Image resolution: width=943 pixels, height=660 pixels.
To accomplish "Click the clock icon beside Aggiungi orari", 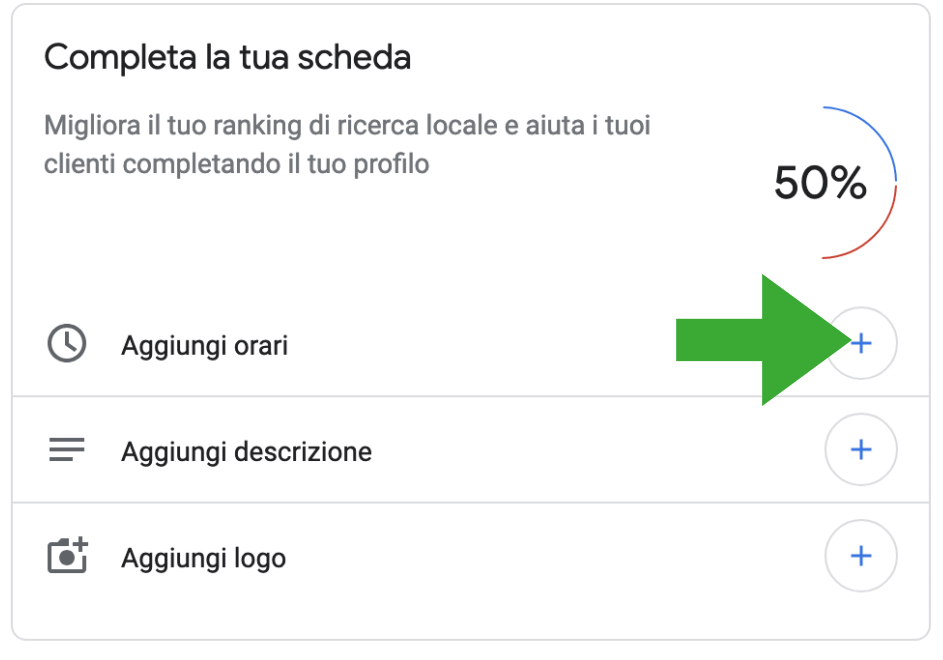I will 67,344.
